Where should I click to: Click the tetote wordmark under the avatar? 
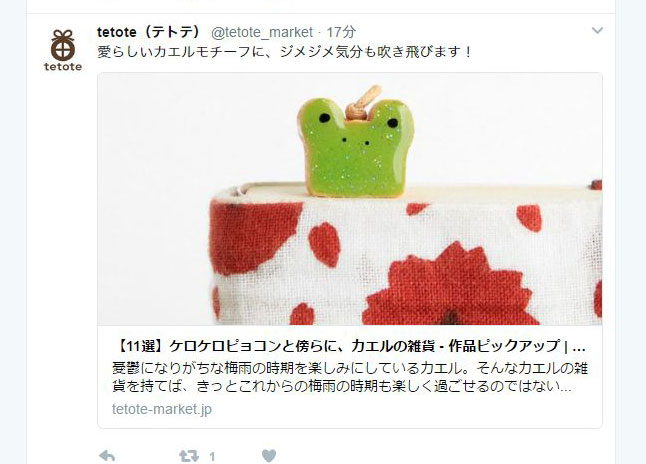[63, 67]
